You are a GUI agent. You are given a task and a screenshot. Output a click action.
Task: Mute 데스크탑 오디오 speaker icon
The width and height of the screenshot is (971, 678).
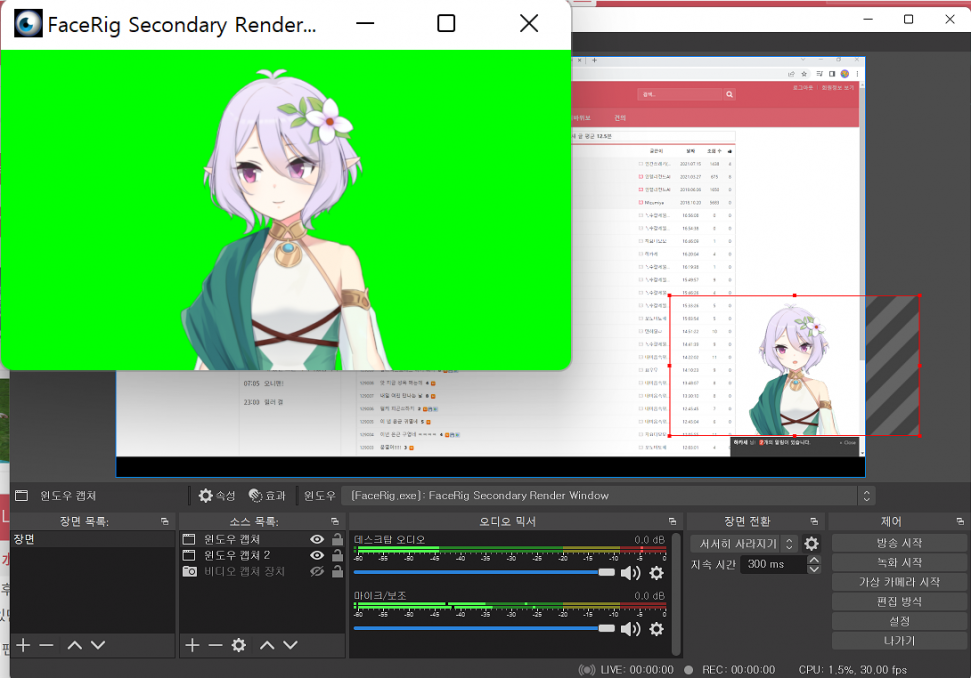coord(630,573)
